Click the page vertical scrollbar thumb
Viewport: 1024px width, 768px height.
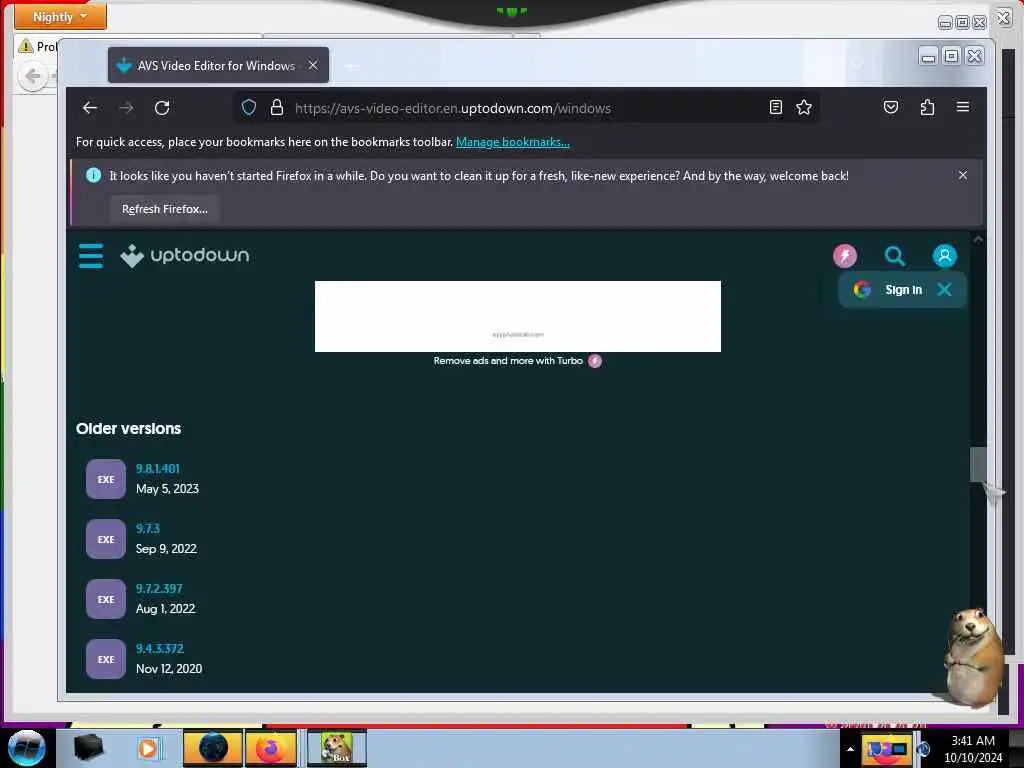click(x=978, y=464)
